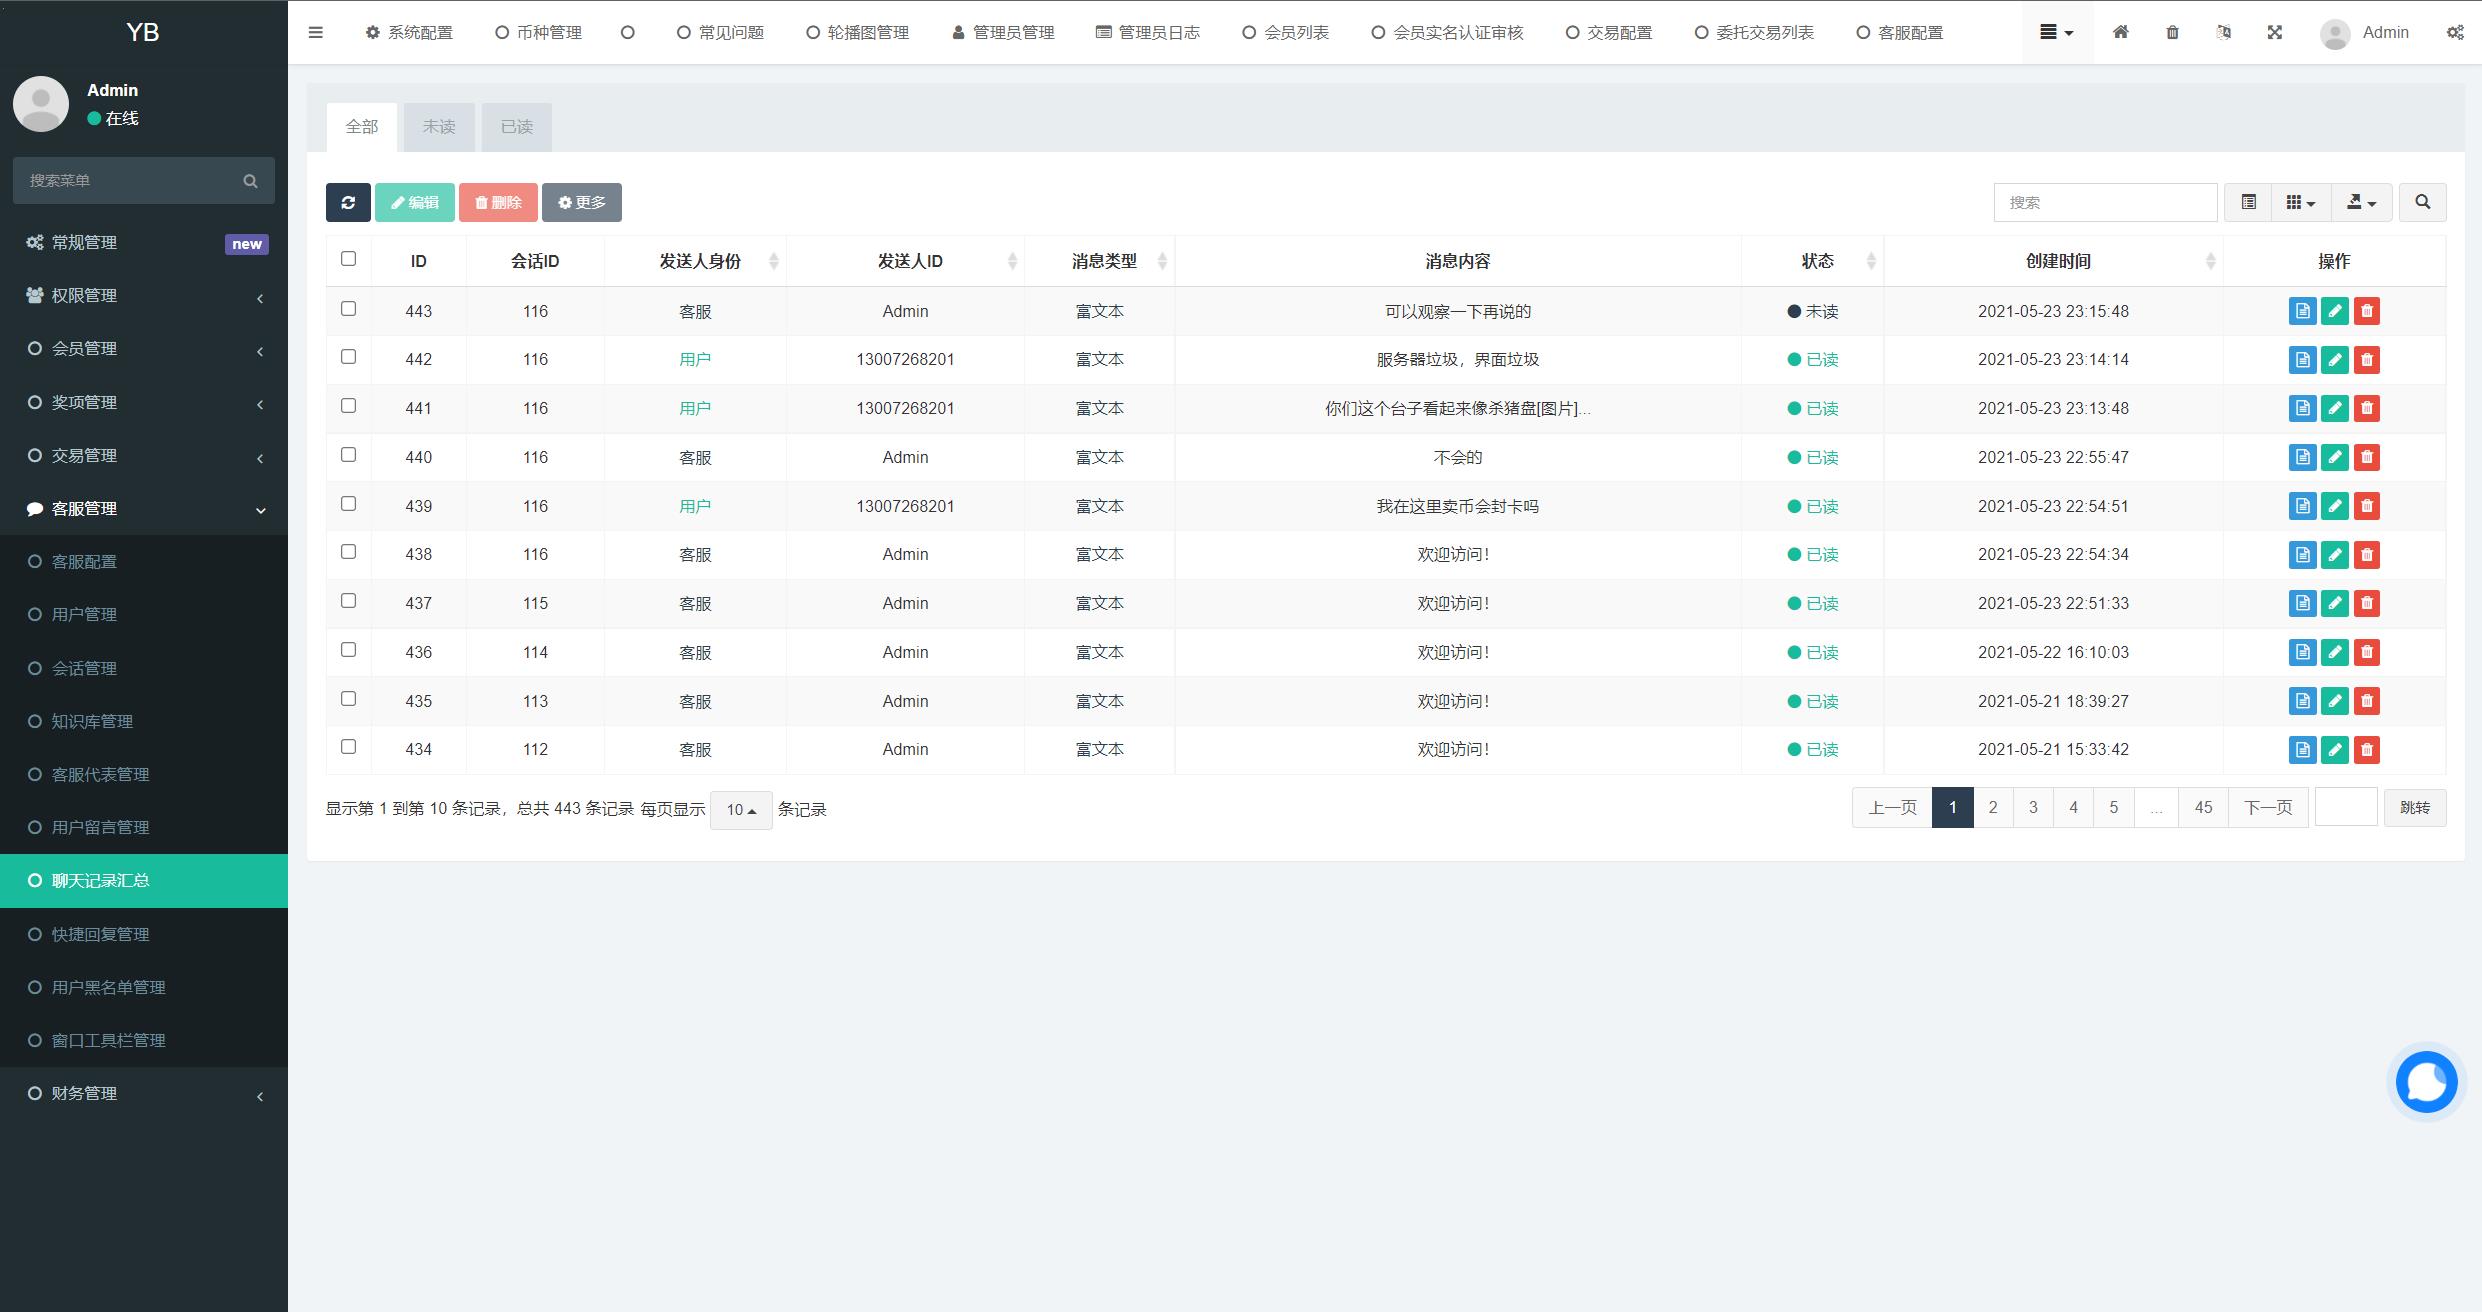Open 快捷回复管理 in the sidebar
Image resolution: width=2482 pixels, height=1312 pixels.
point(101,934)
